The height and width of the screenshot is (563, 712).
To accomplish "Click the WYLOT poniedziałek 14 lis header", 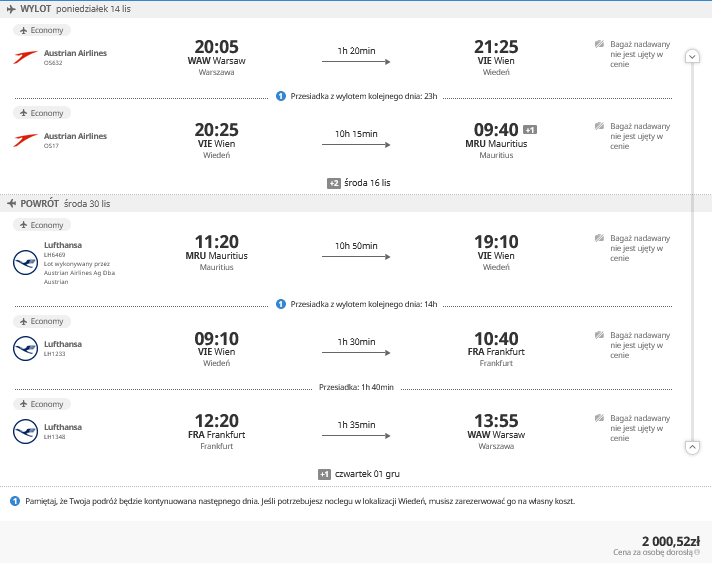I will [69, 9].
